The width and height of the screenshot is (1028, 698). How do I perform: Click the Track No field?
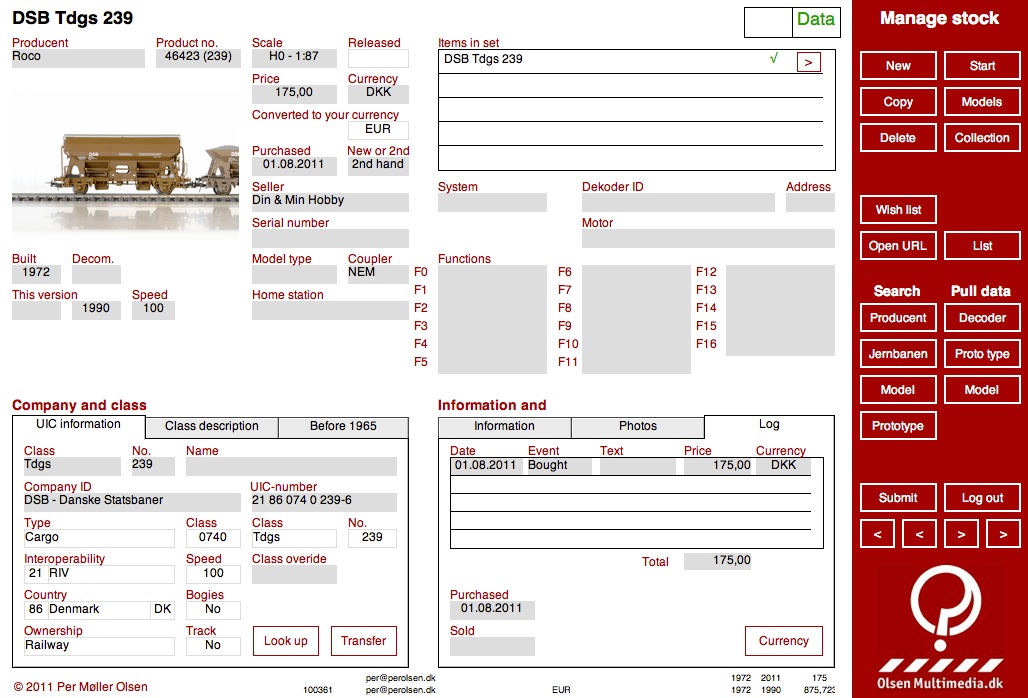(x=213, y=646)
